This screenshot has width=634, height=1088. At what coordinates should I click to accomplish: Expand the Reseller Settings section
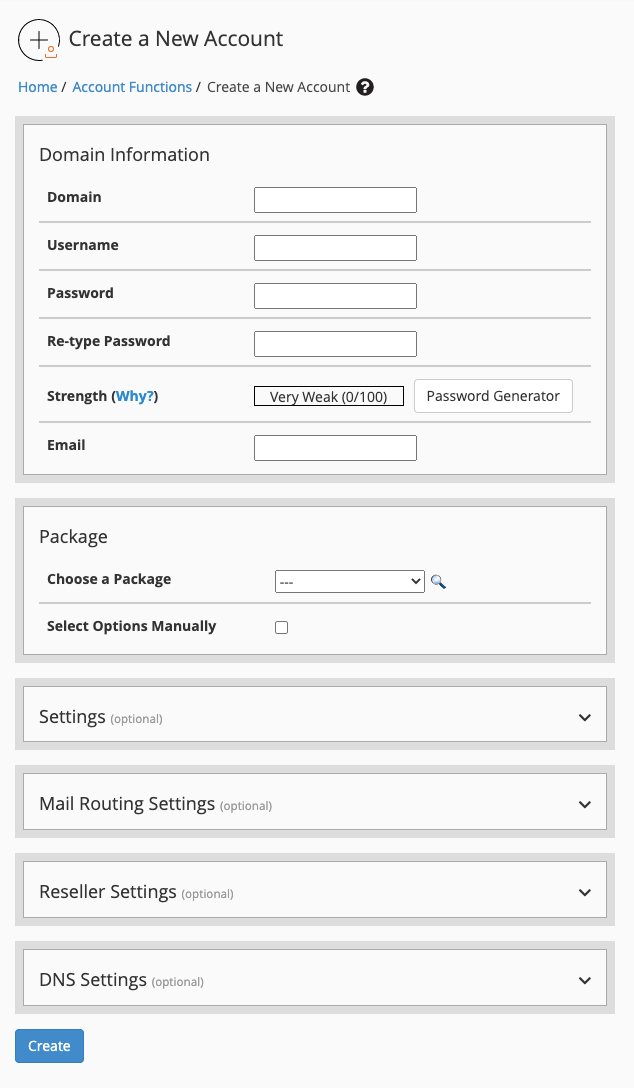[315, 890]
